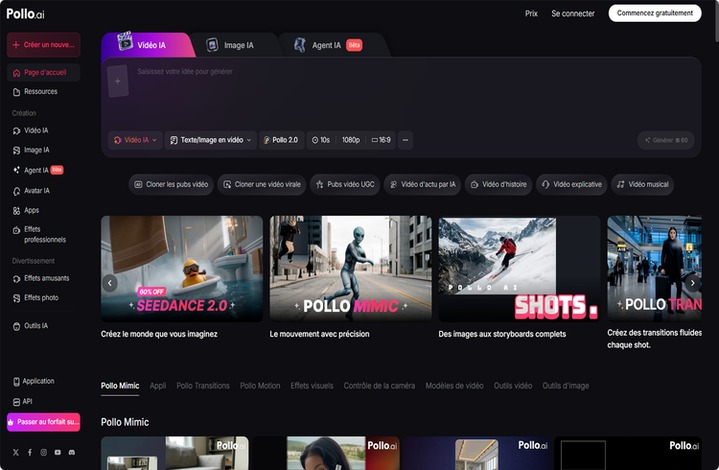Open Agent IA Bêta in the sidebar

click(x=44, y=170)
